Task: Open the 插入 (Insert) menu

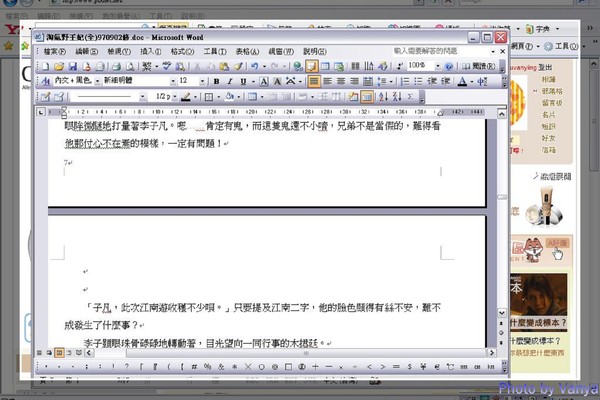Action: (x=150, y=51)
